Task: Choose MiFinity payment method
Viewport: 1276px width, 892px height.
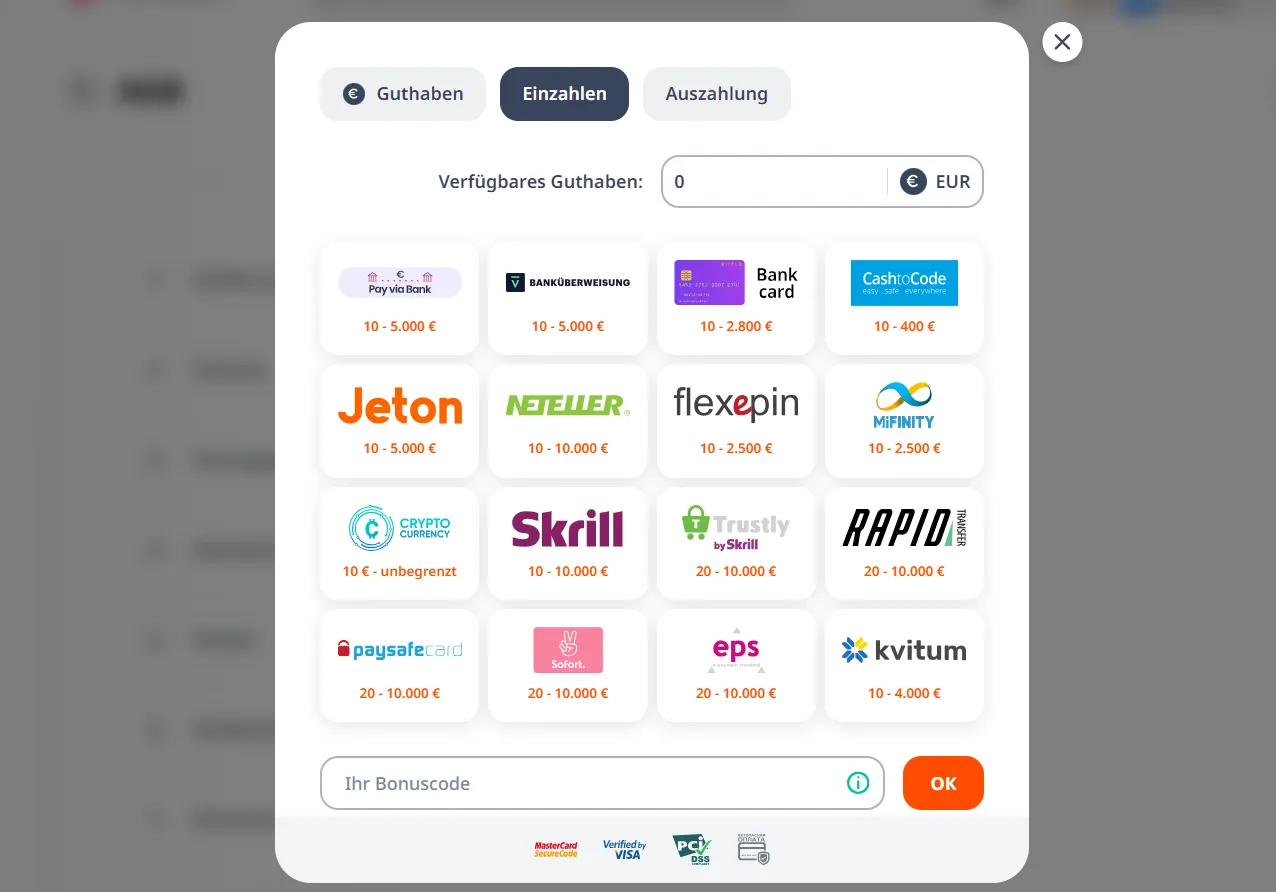Action: tap(904, 421)
